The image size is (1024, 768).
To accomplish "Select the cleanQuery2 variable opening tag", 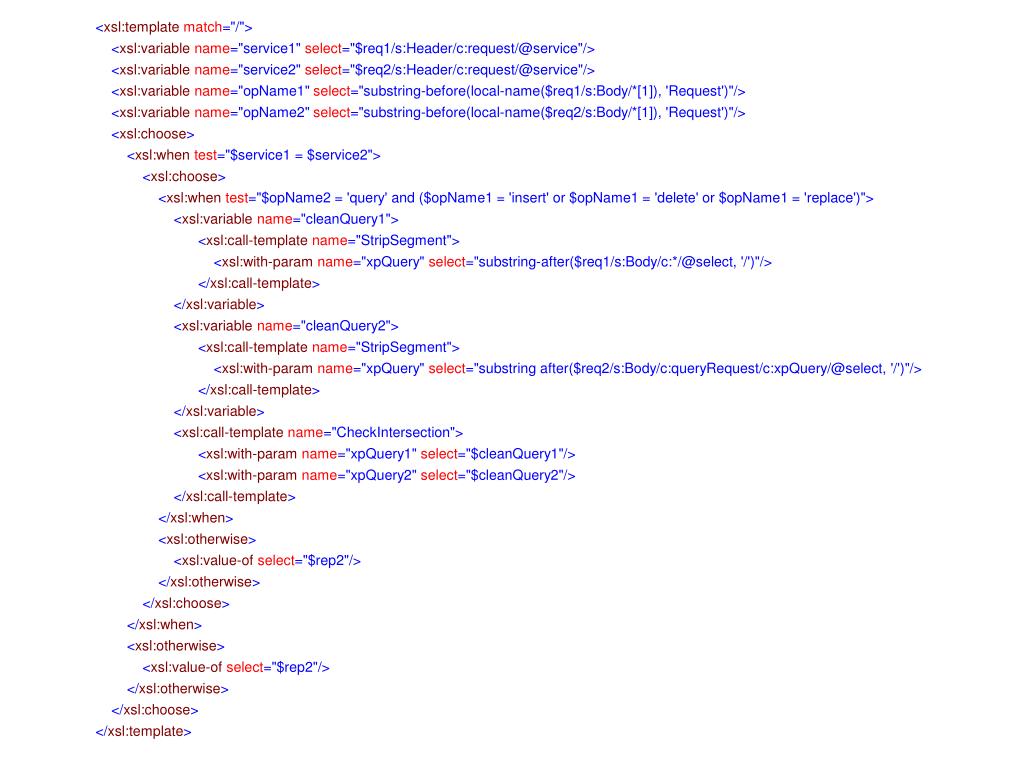I will [x=286, y=326].
